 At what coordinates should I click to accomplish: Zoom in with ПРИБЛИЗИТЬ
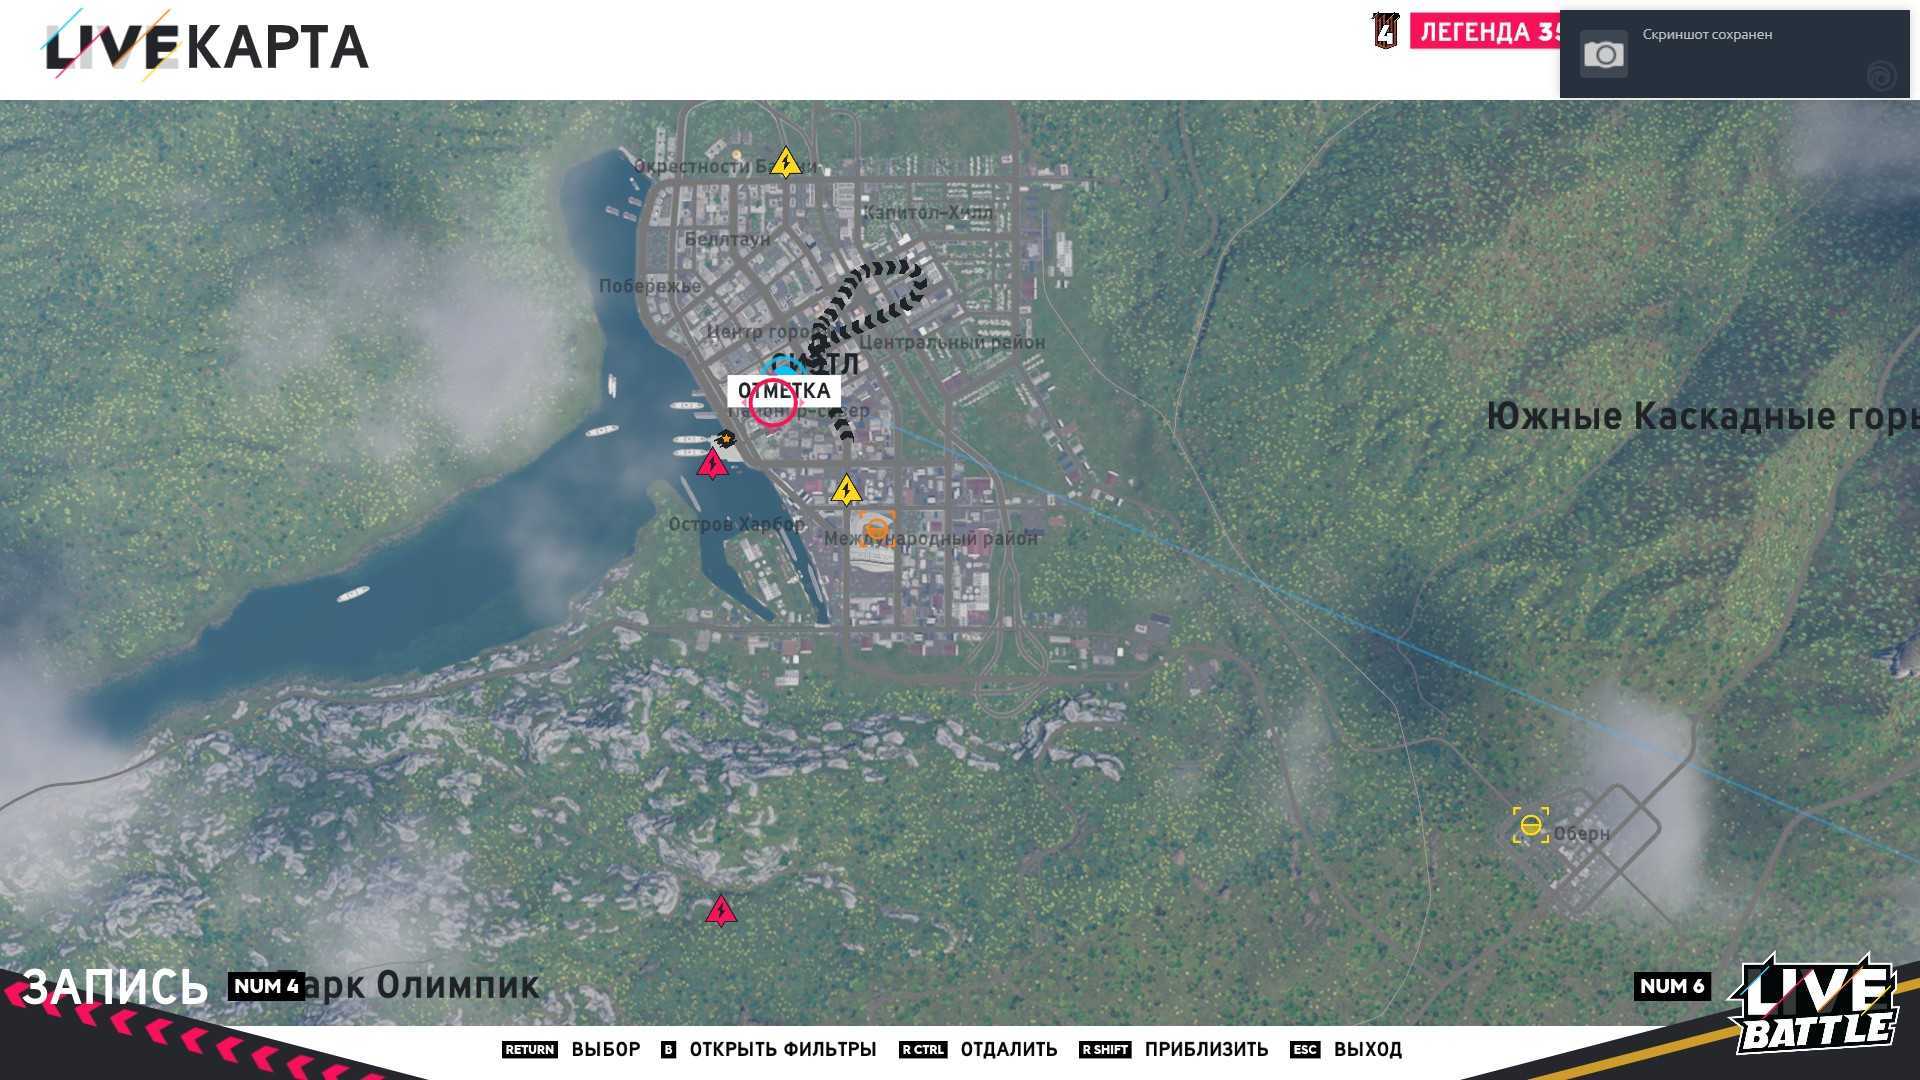1205,1049
